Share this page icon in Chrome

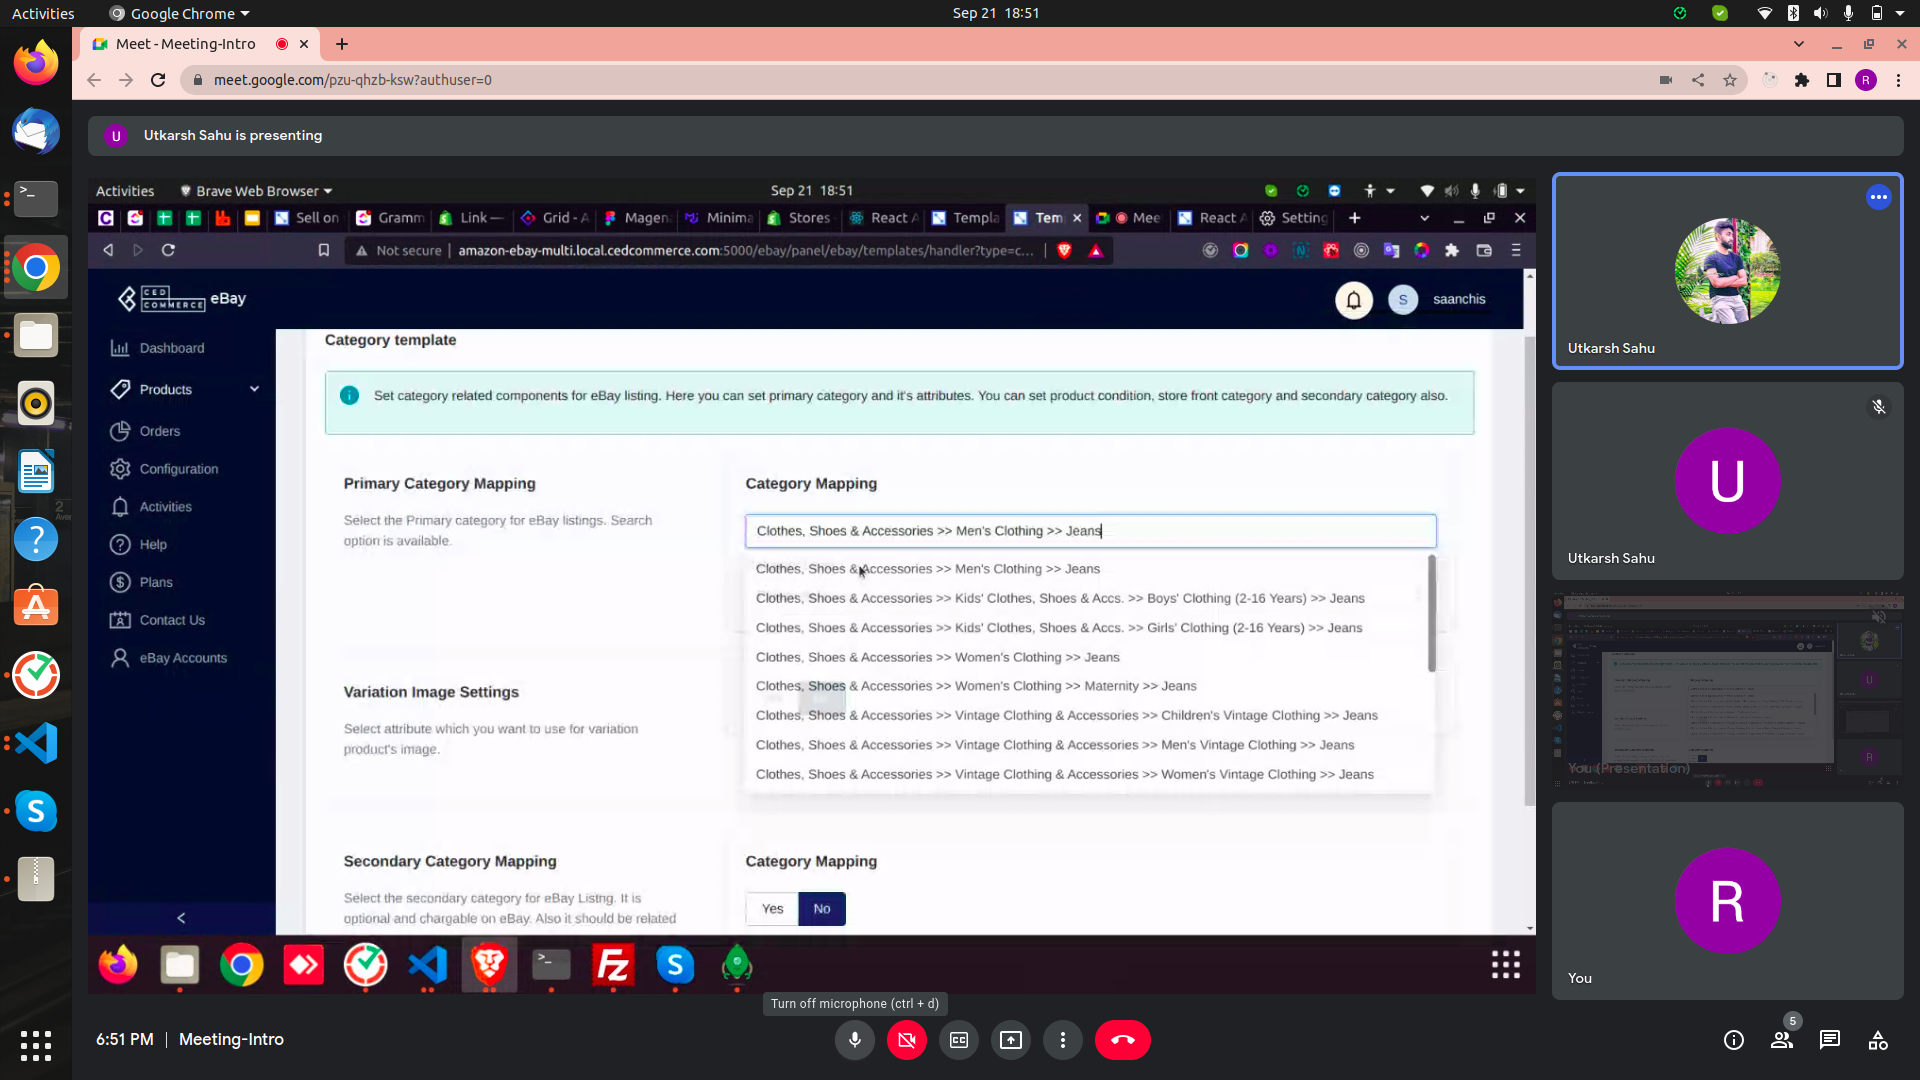(x=1698, y=80)
